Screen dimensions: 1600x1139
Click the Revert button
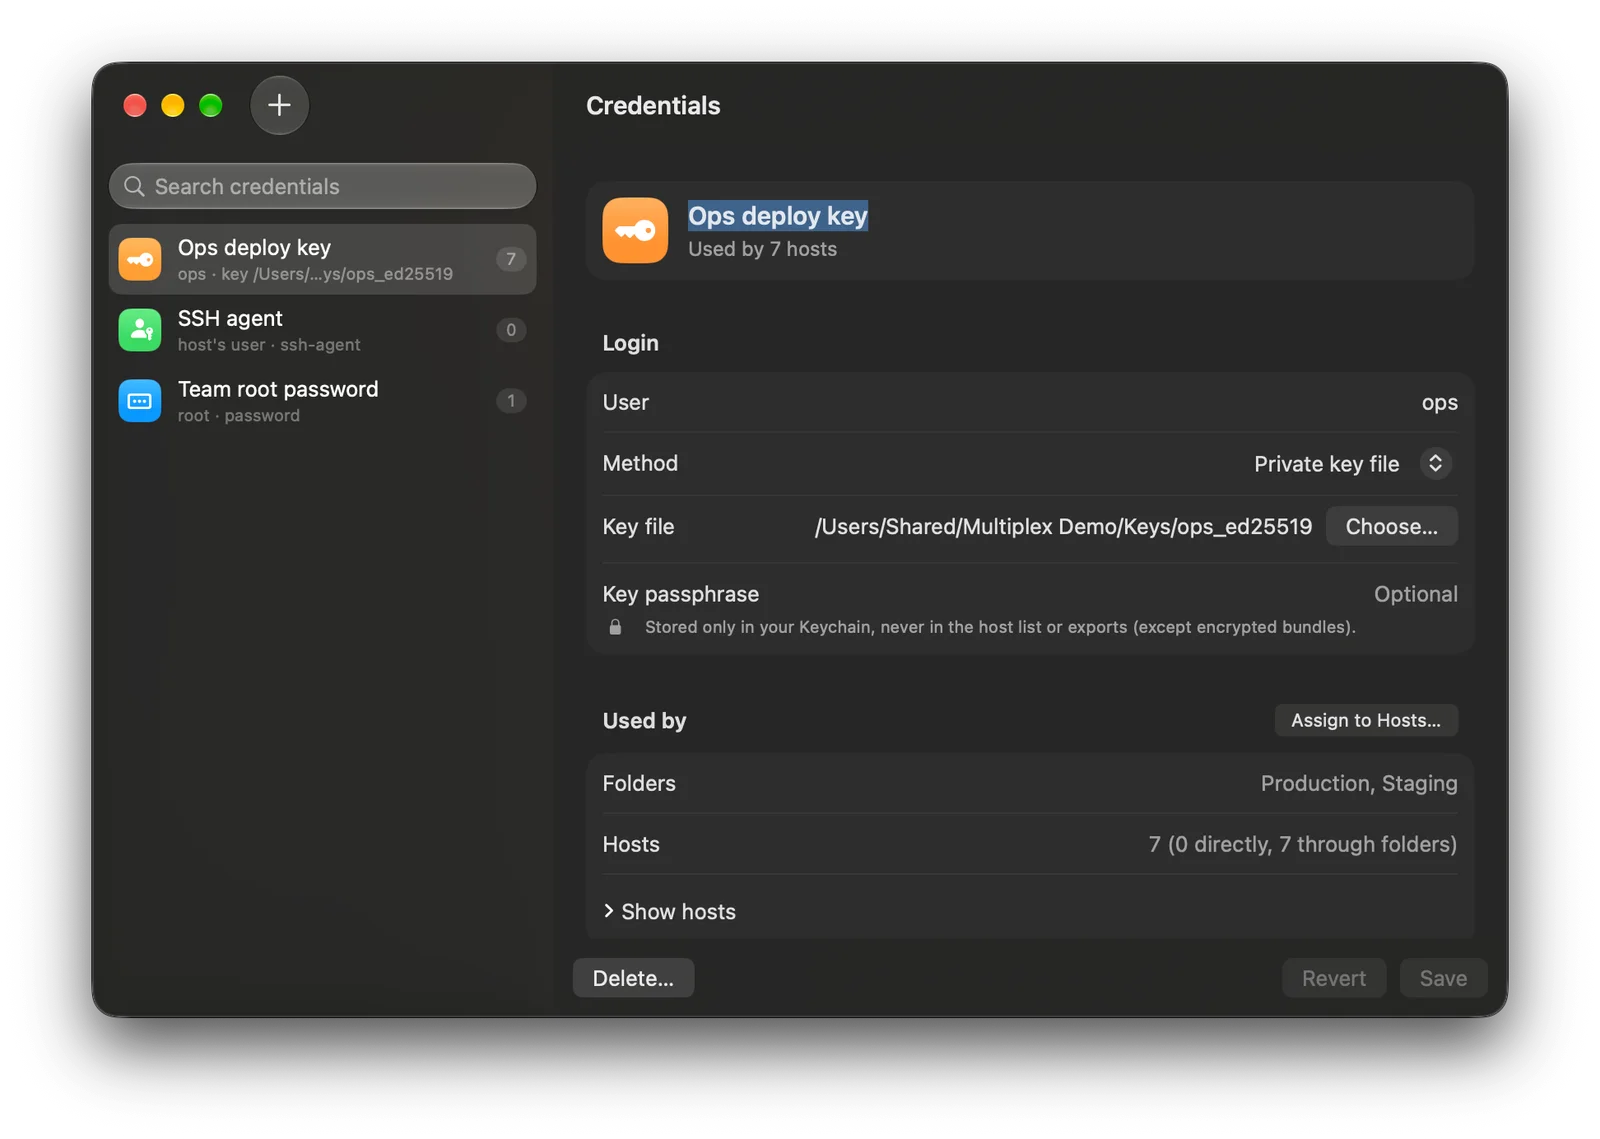1333,978
